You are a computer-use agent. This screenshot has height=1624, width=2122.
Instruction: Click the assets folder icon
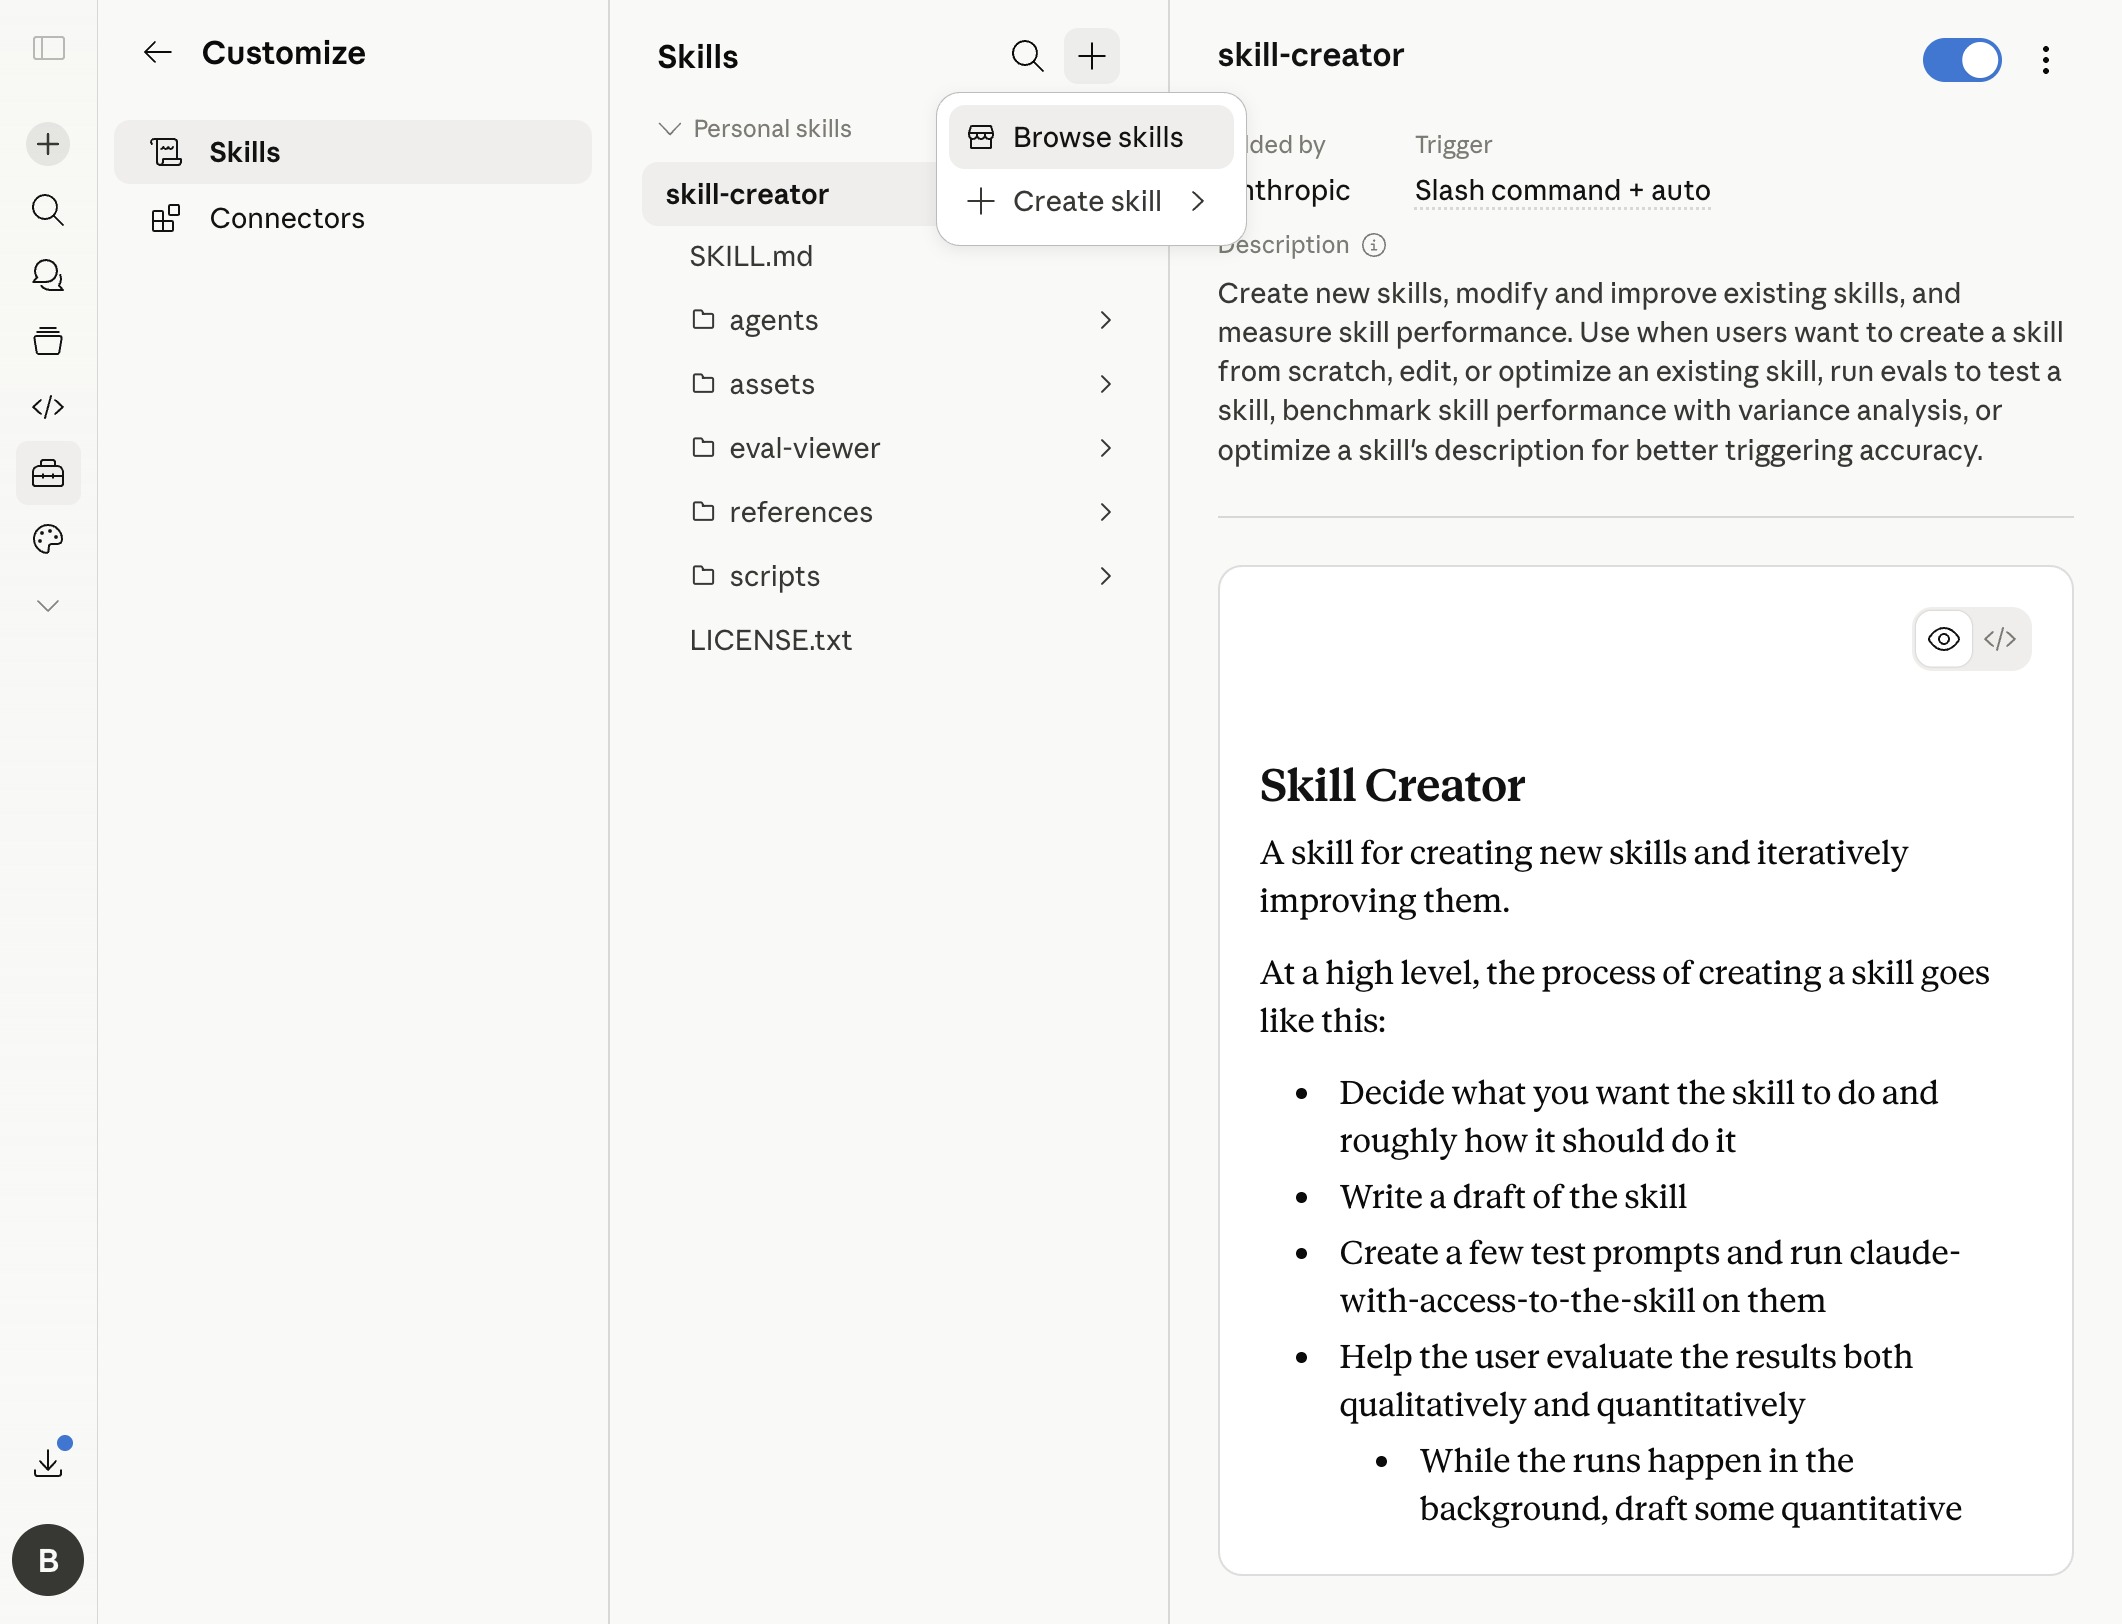tap(704, 384)
